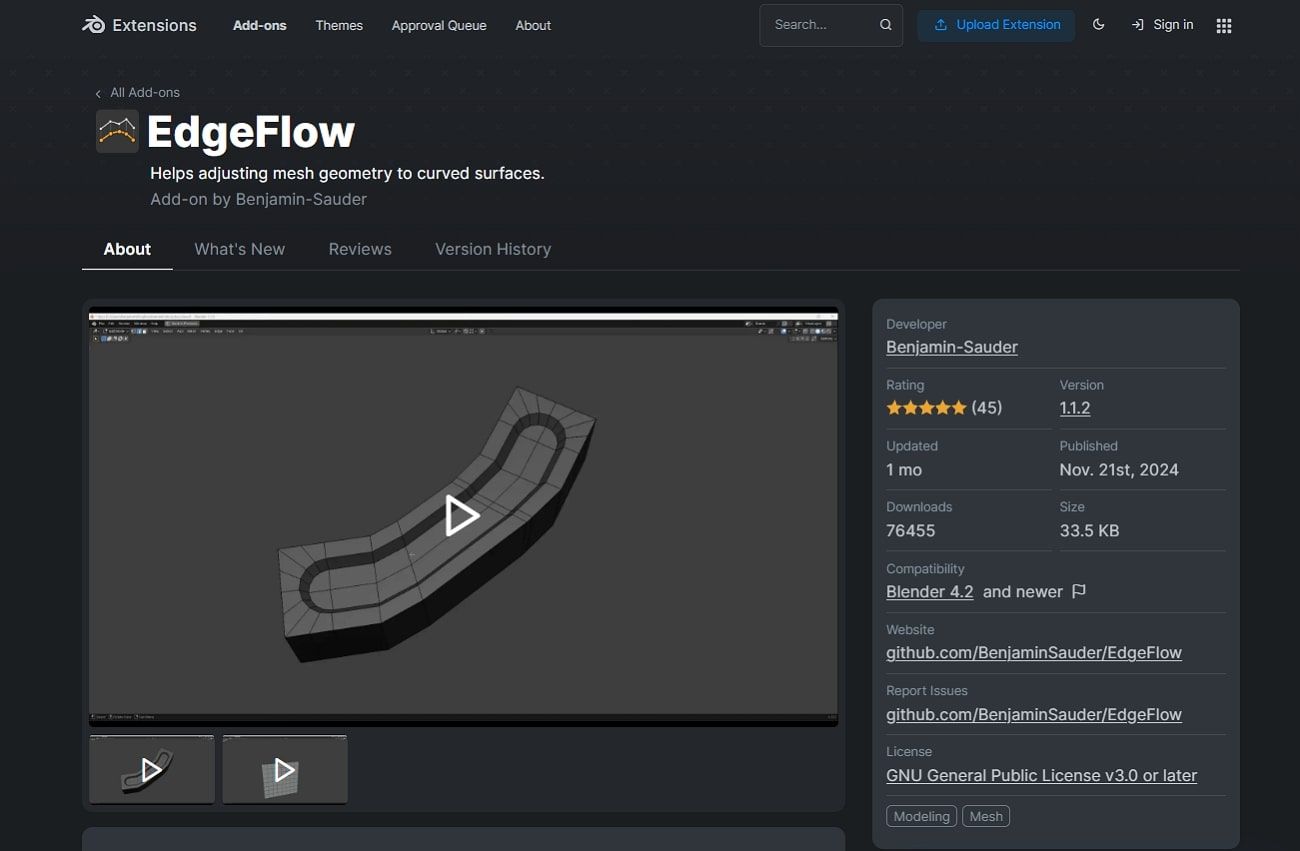1300x851 pixels.
Task: Select the first video thumbnail
Action: (x=152, y=769)
